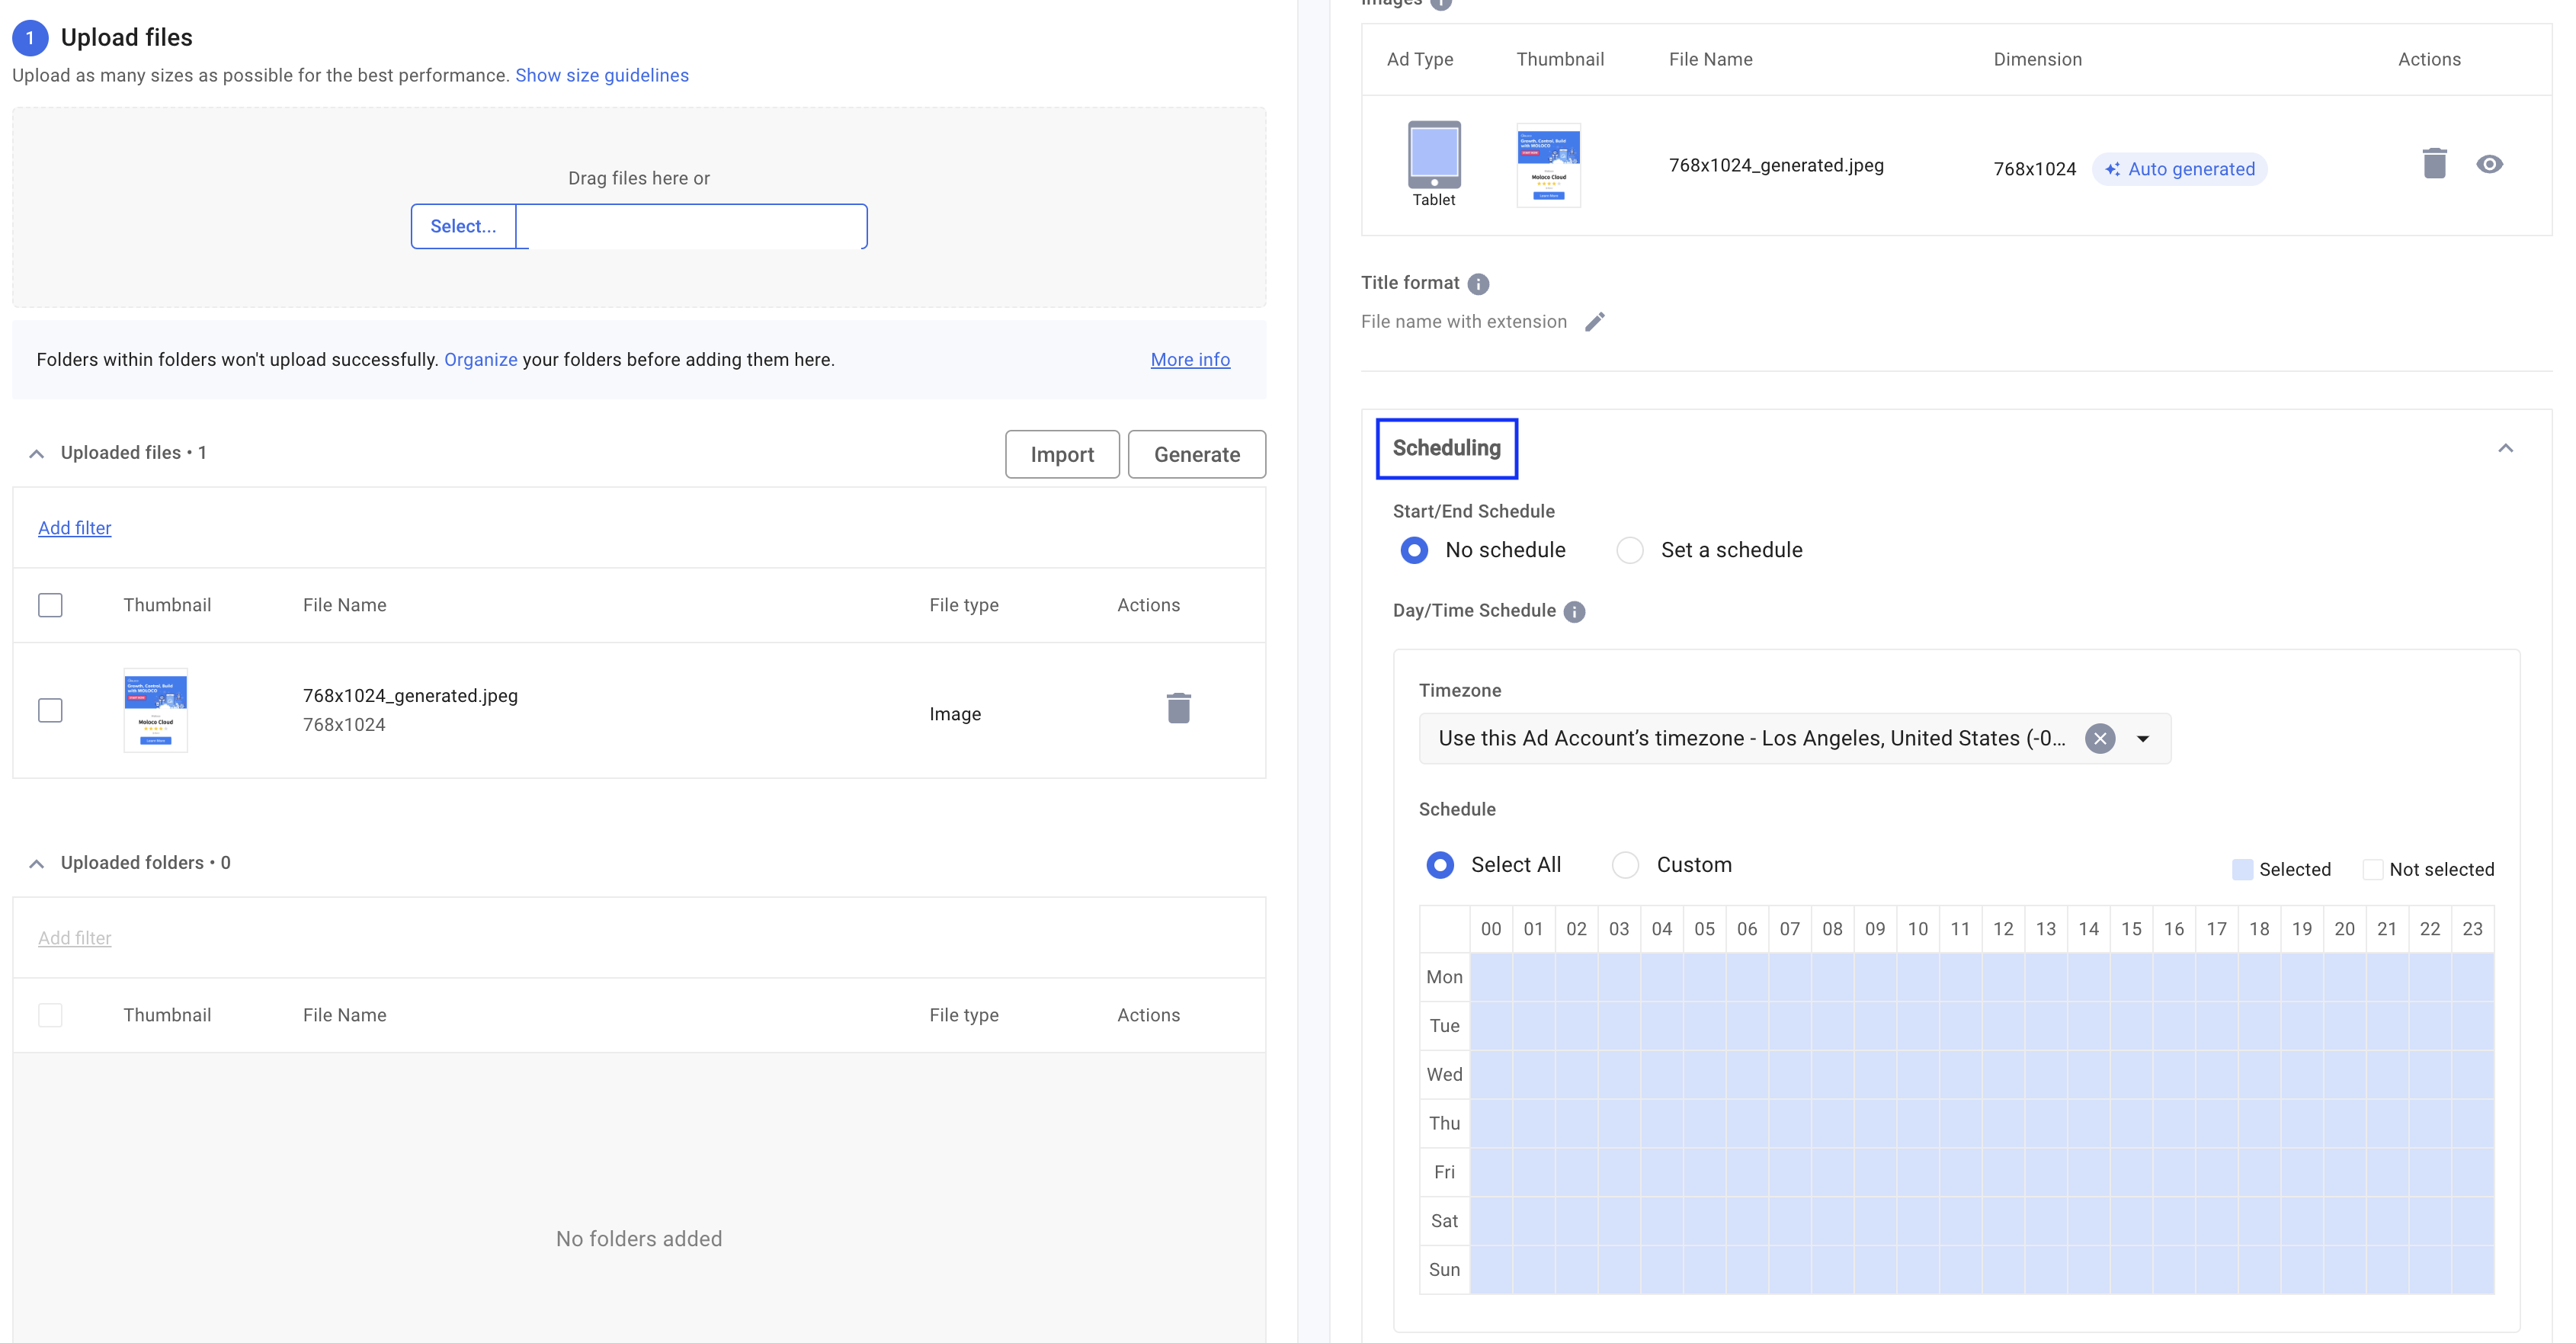Click the step 1 Upload files badge
Screen dimensions: 2576x1343
(30, 38)
